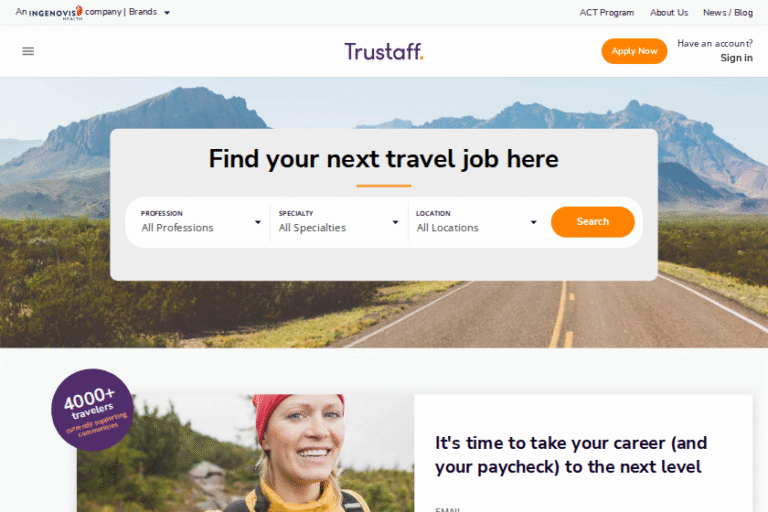The height and width of the screenshot is (512, 768).
Task: Click the Brands label in top bar
Action: [143, 12]
